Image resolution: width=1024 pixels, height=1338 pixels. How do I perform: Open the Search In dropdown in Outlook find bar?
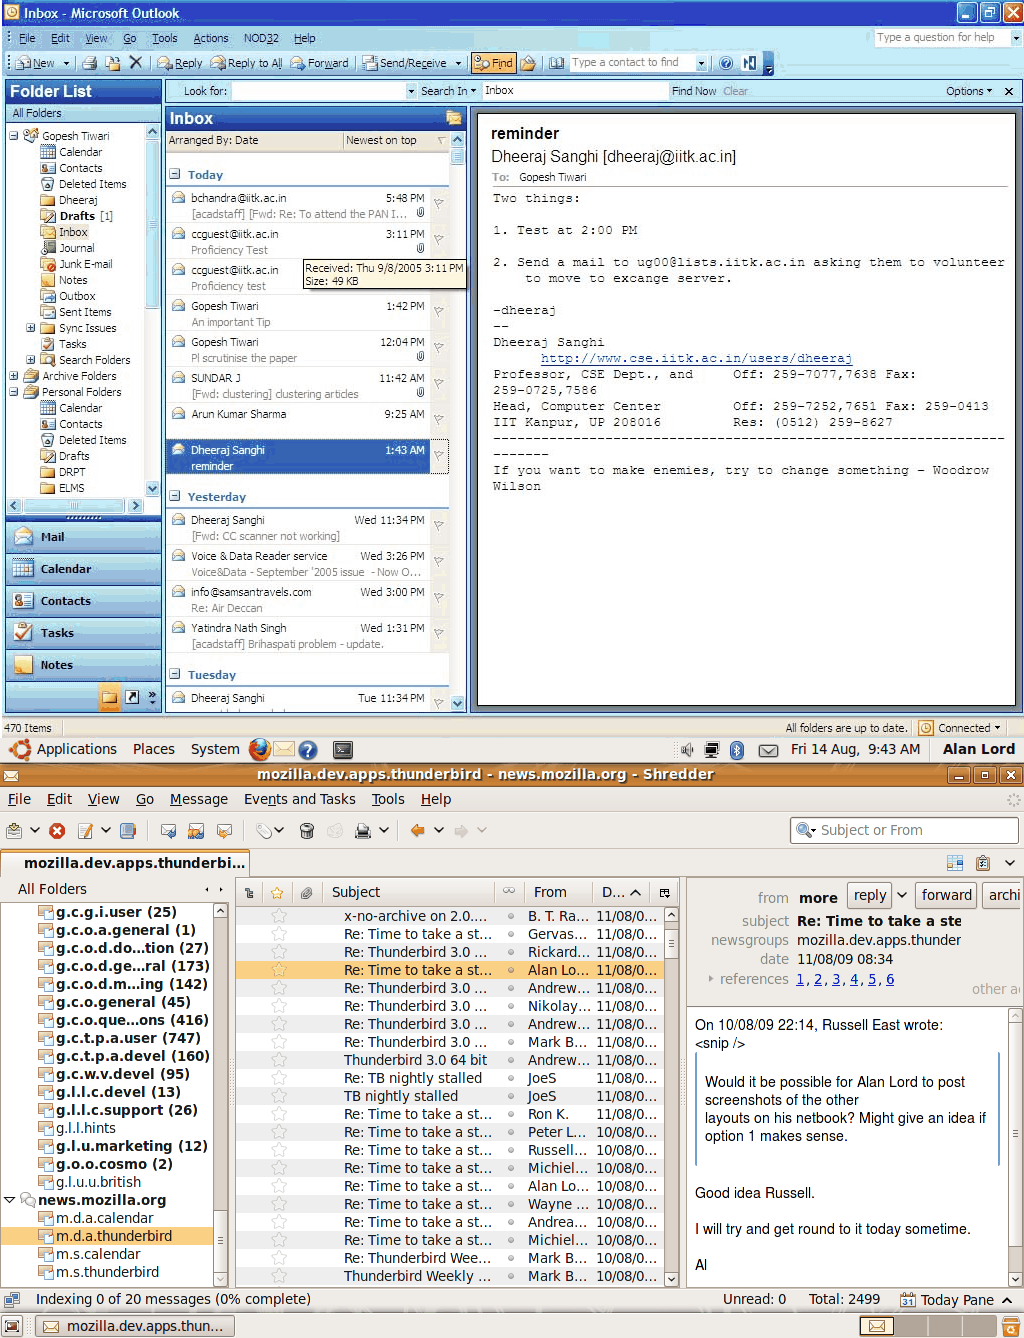[x=449, y=91]
